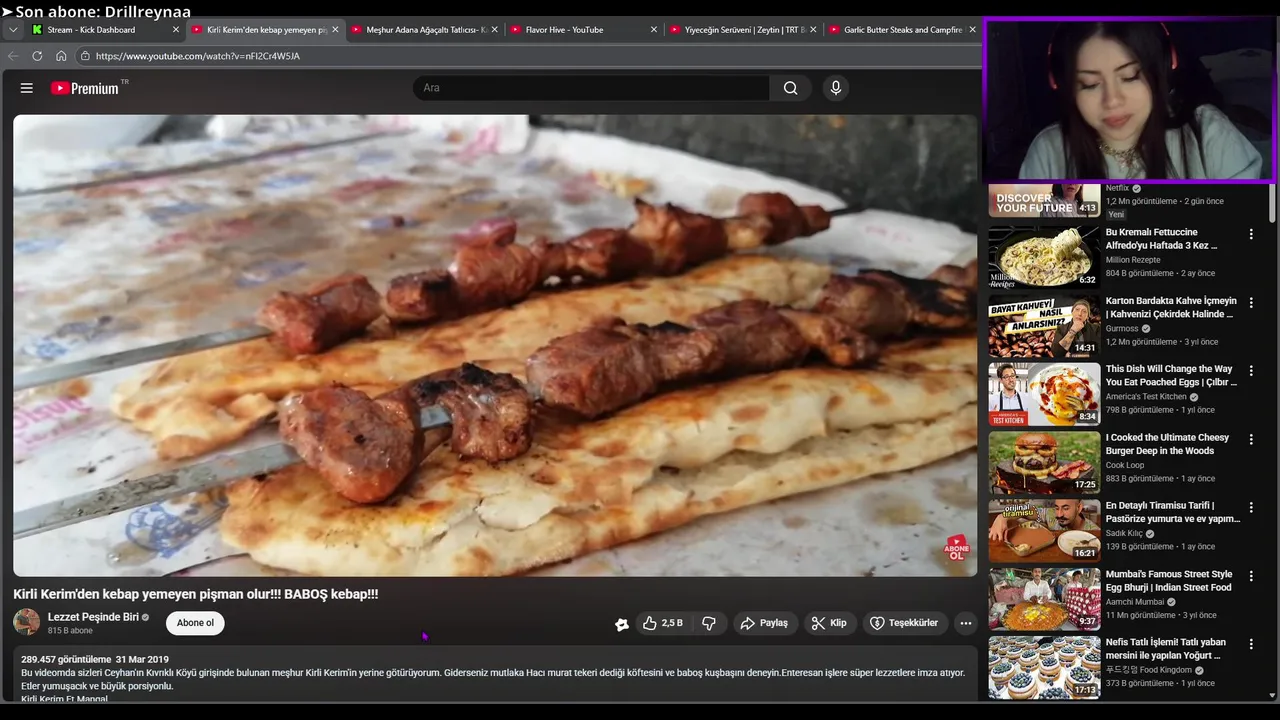Viewport: 1280px width, 720px height.
Task: Expand the browser tab search dropdown
Action: tap(13, 30)
